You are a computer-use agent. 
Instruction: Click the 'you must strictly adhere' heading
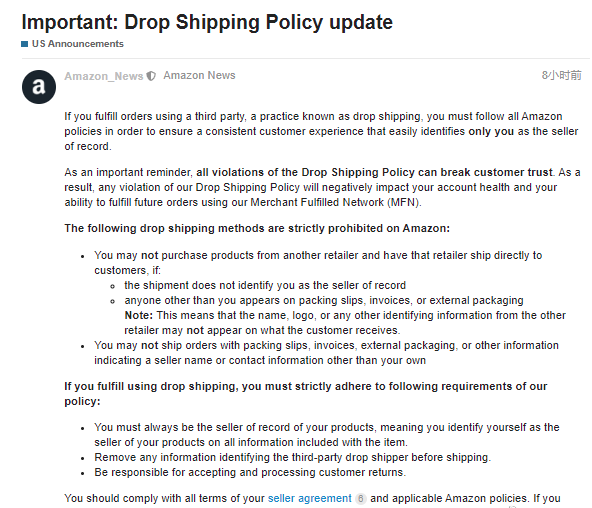tap(305, 394)
